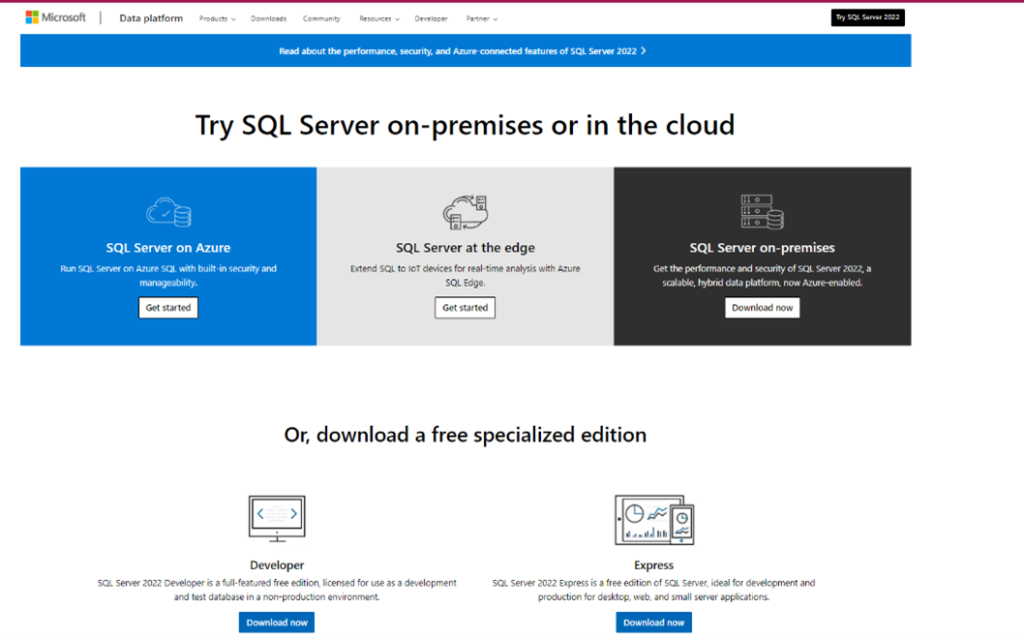Click the SQL Server on Azure heading

[168, 248]
